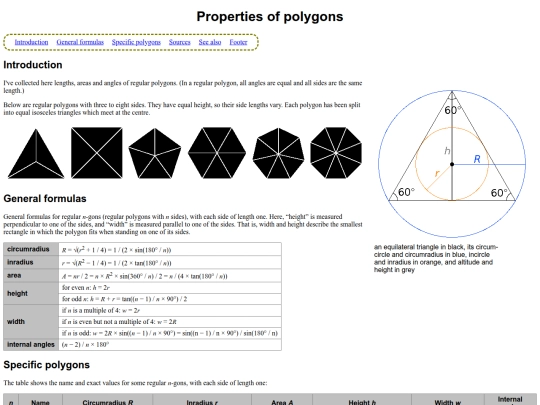
Task: Click the top '60°' angle label in diagram
Action: click(453, 110)
